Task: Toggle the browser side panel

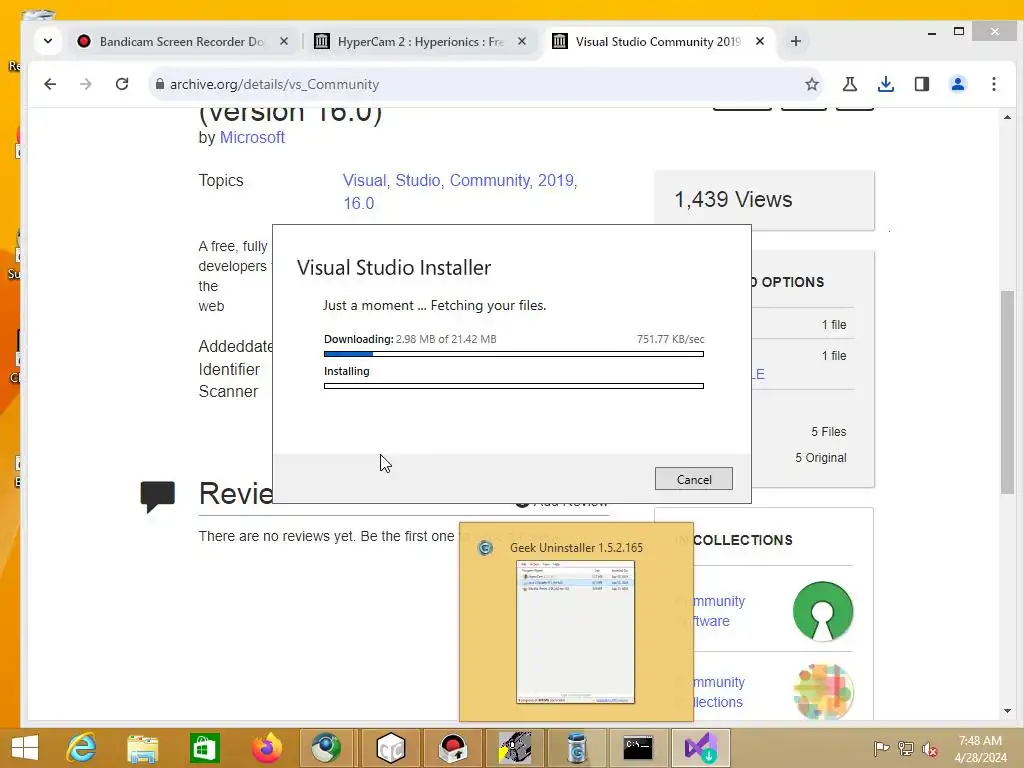Action: coord(921,84)
